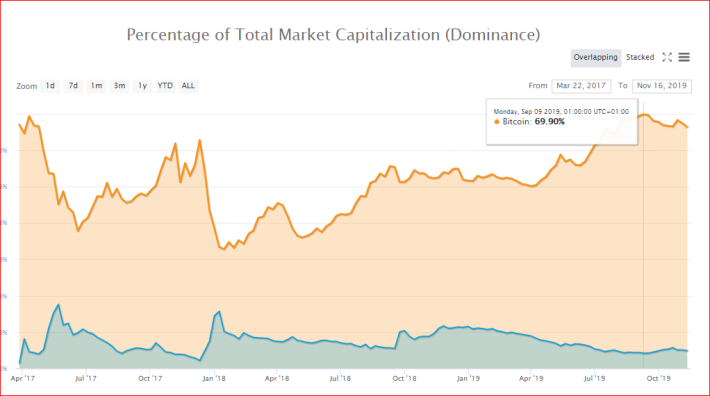Viewport: 710px width, 396px height.
Task: Set zoom range to 3m
Action: click(x=119, y=86)
